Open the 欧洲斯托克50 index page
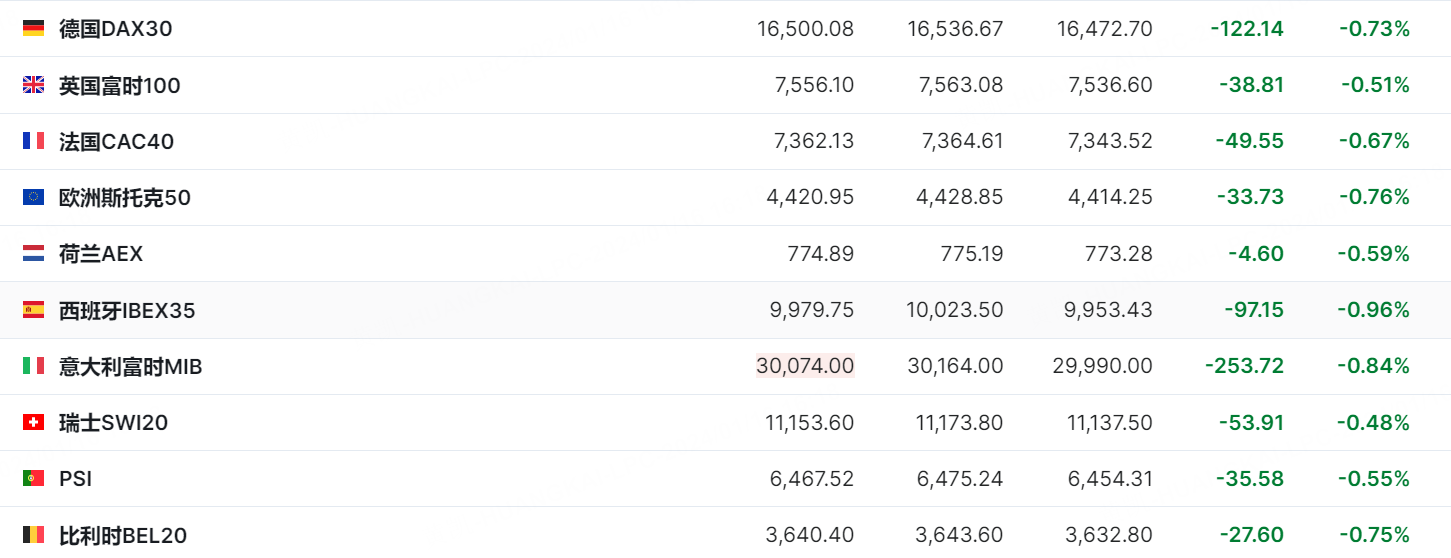This screenshot has width=1451, height=558. 124,197
